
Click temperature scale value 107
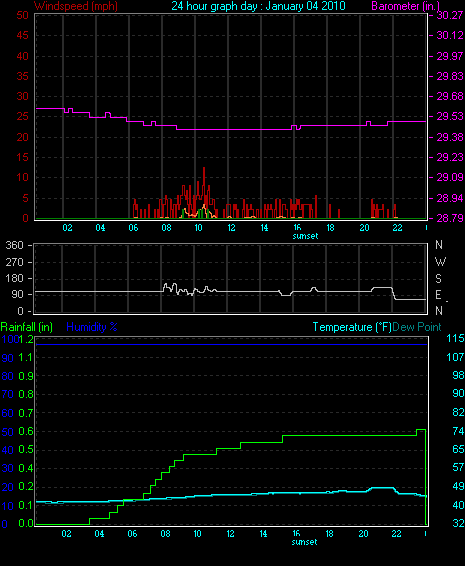[x=455, y=357]
